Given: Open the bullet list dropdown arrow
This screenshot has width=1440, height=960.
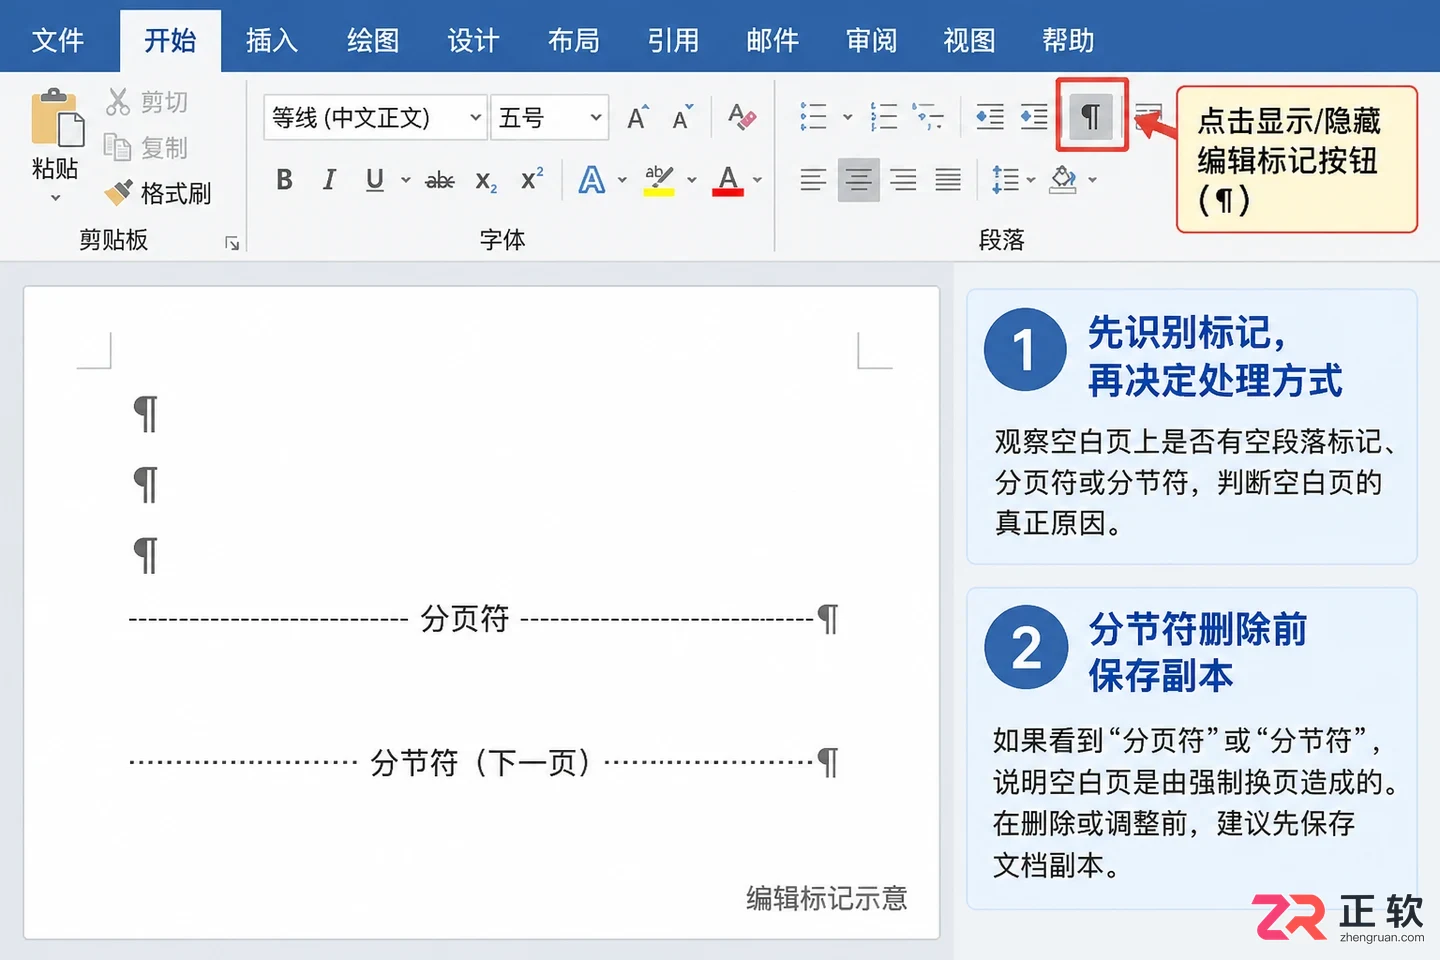Looking at the screenshot, I should 848,117.
